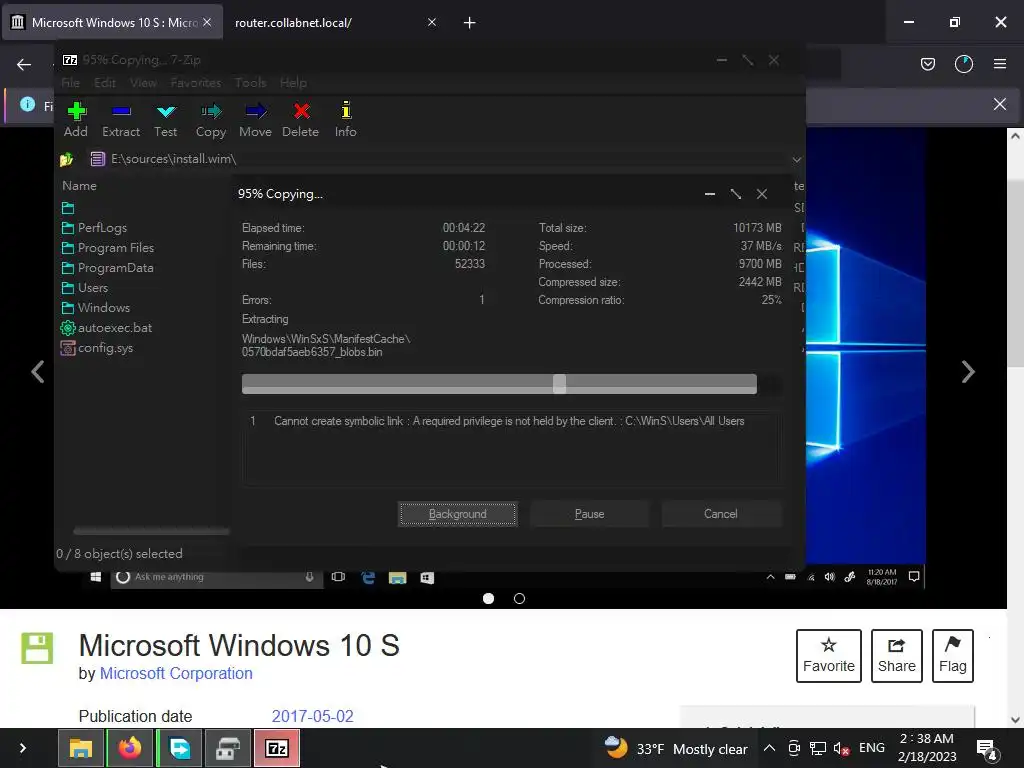The image size is (1024, 768).
Task: Dismiss the notification bar with X
Action: click(x=1000, y=104)
